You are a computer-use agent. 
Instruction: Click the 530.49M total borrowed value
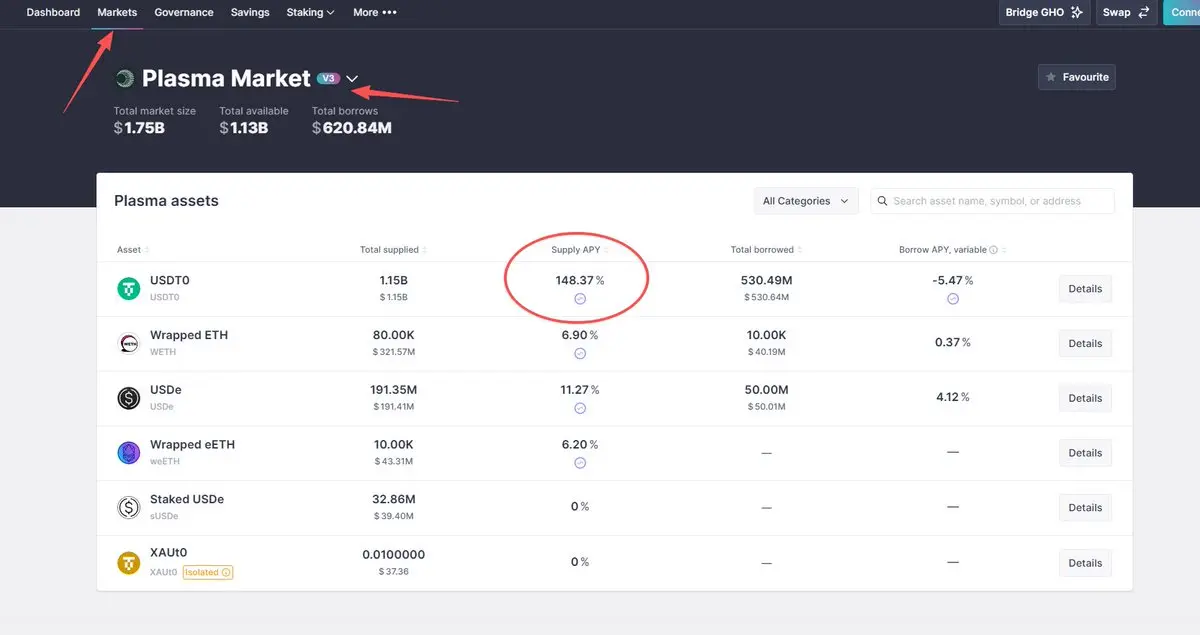(x=766, y=281)
